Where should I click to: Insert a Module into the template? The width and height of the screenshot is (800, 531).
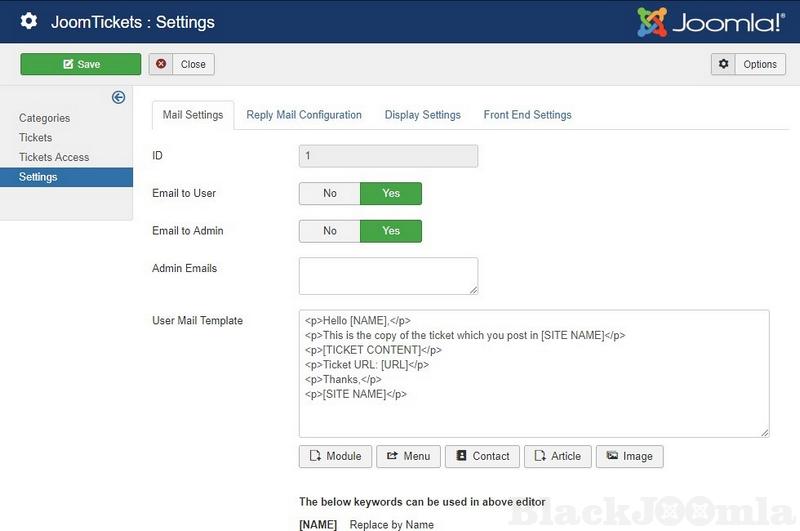pyautogui.click(x=335, y=456)
